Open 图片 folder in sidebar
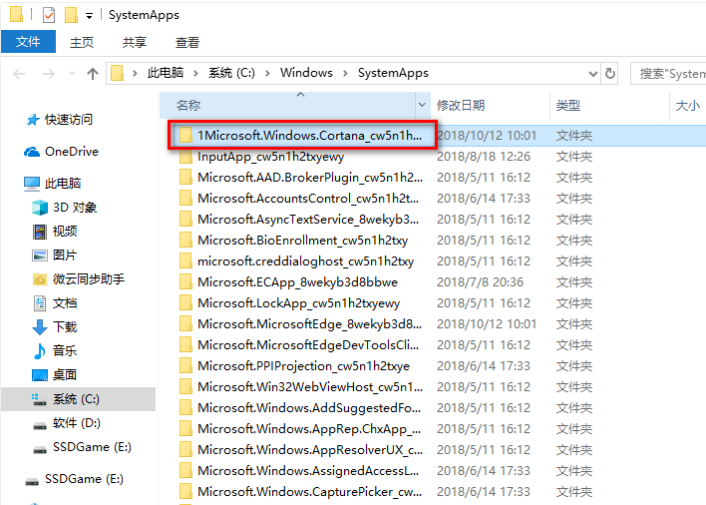Image resolution: width=706 pixels, height=505 pixels. 55,255
